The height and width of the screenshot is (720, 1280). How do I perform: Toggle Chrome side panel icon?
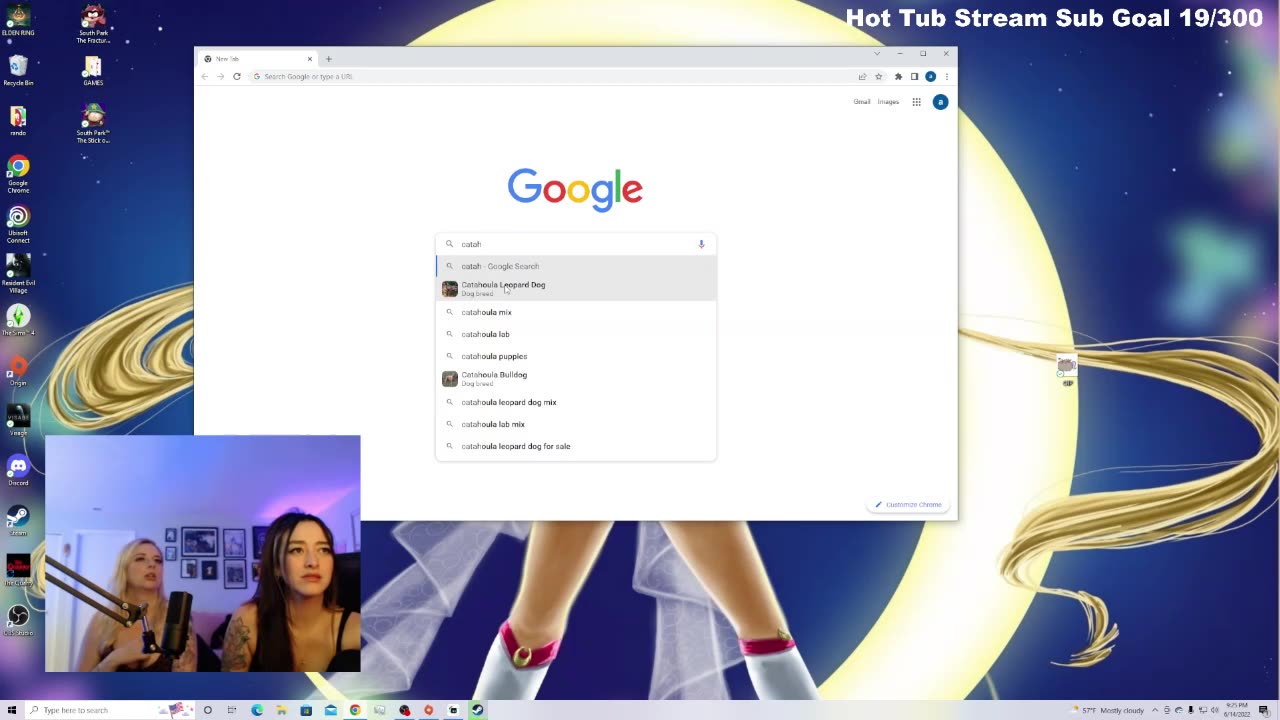pyautogui.click(x=914, y=76)
